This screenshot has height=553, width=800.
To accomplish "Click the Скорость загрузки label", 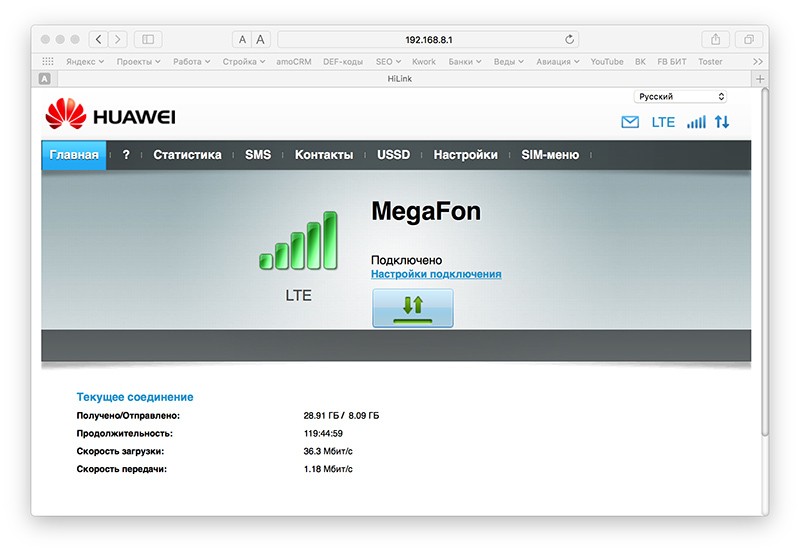I will [x=120, y=451].
